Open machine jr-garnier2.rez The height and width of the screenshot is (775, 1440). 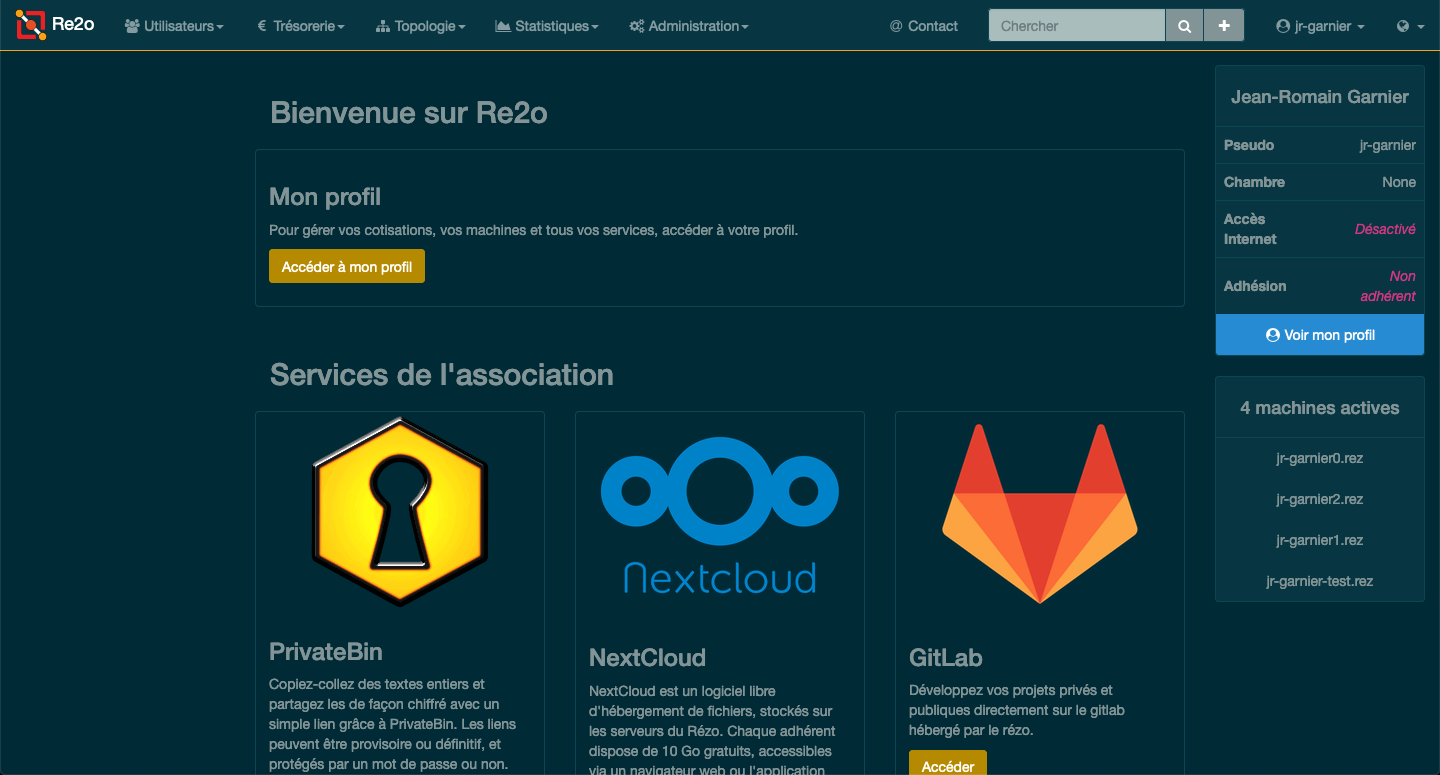(1320, 499)
